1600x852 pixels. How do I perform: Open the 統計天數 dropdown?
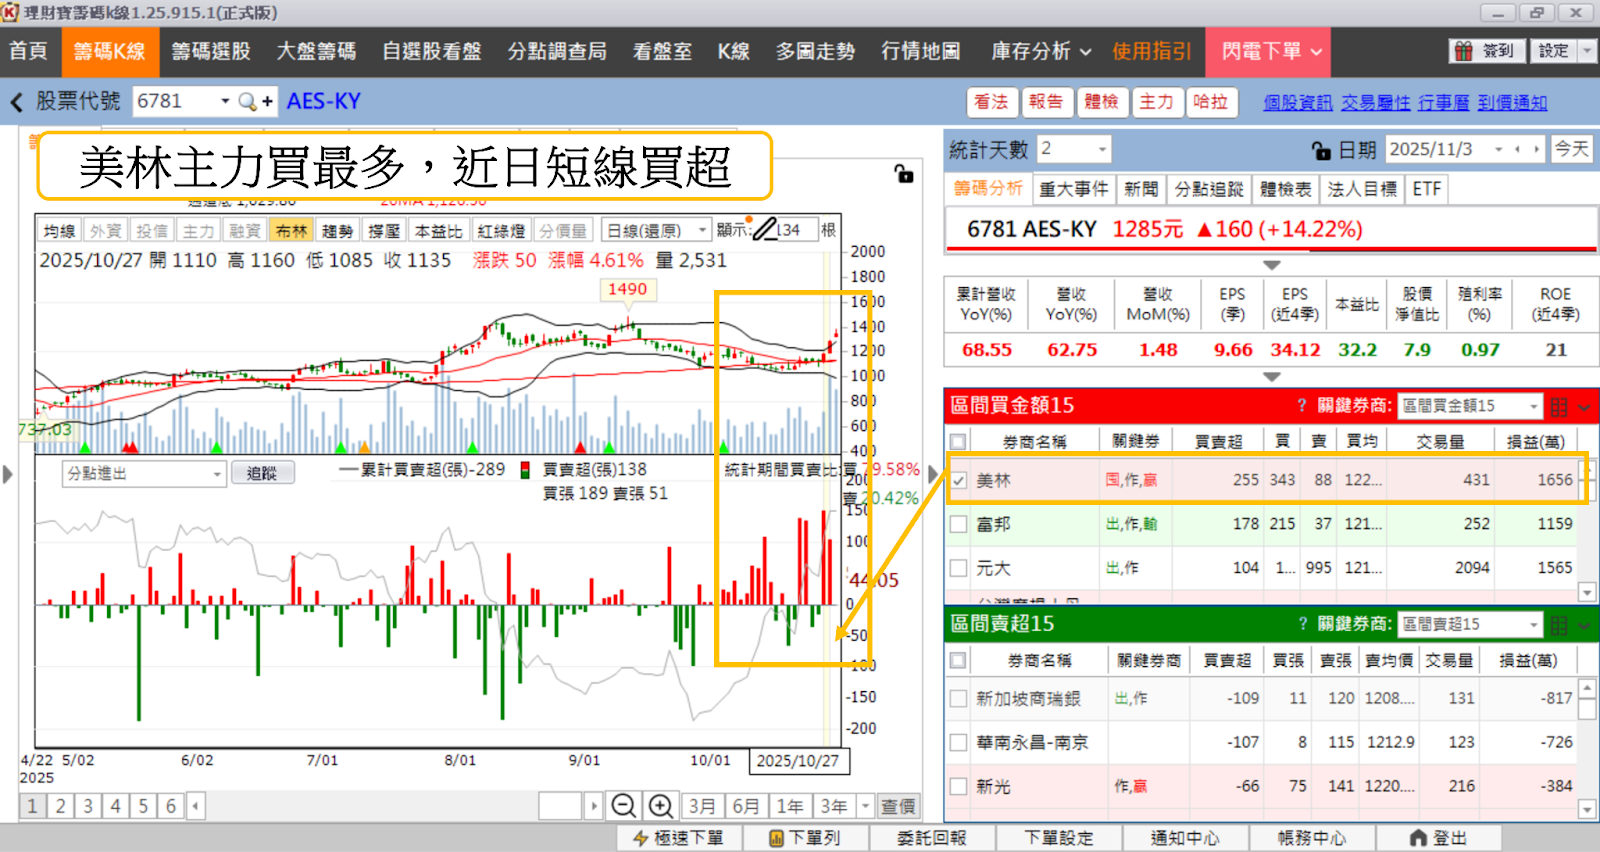(1102, 150)
